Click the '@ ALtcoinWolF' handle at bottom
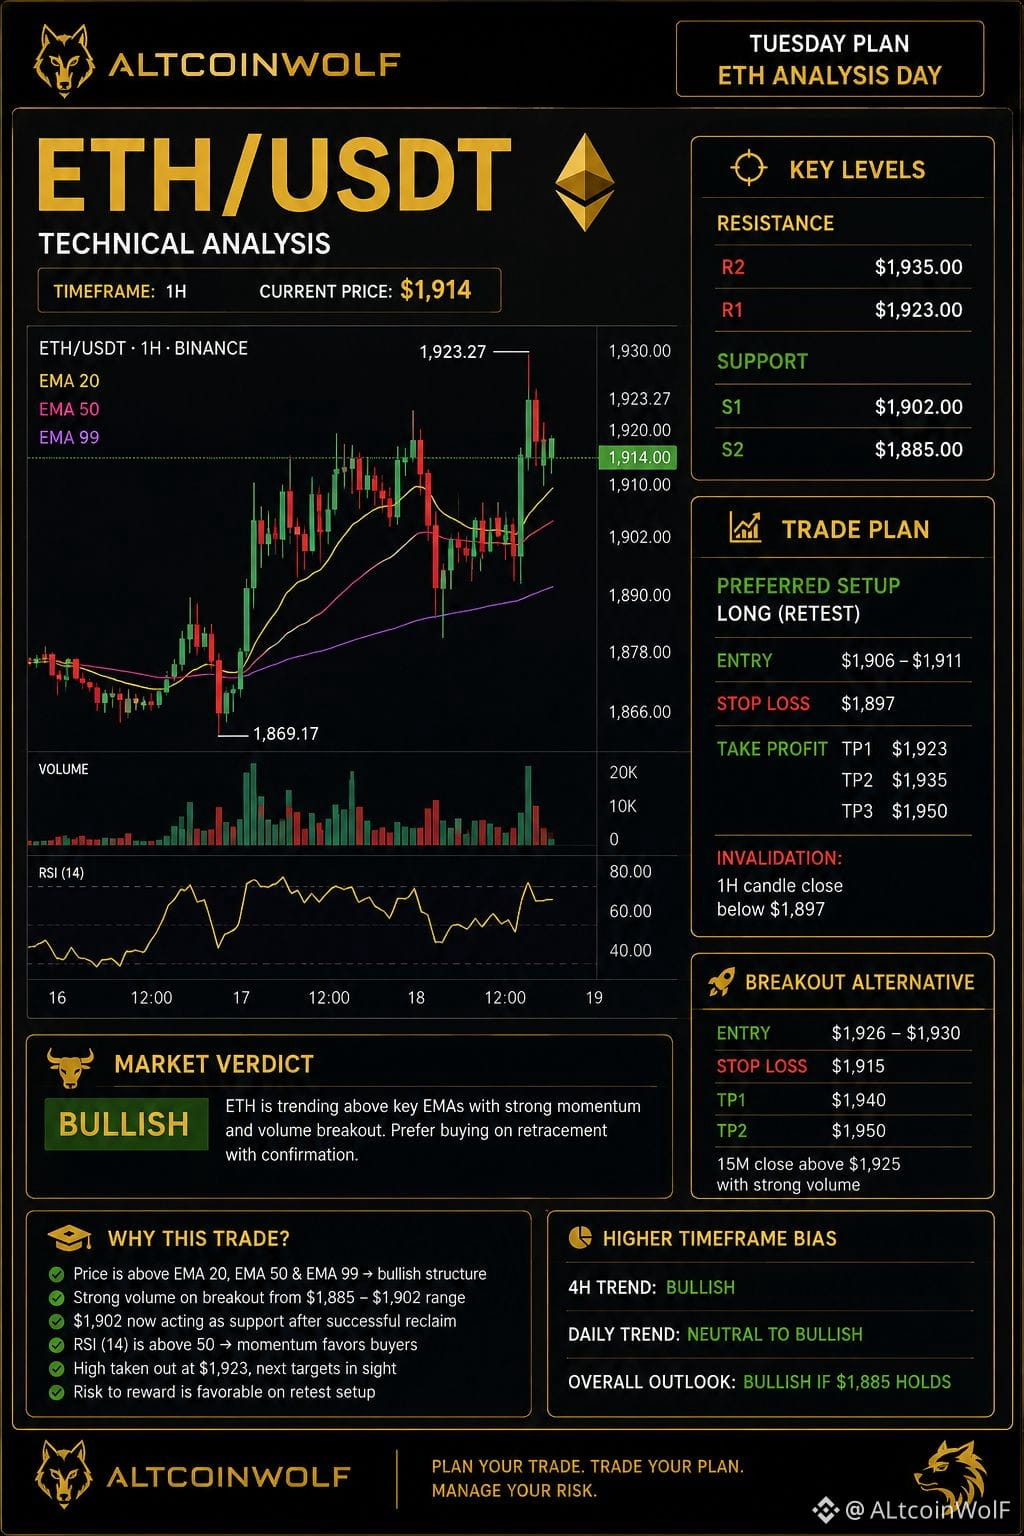This screenshot has width=1024, height=1536. (927, 1509)
